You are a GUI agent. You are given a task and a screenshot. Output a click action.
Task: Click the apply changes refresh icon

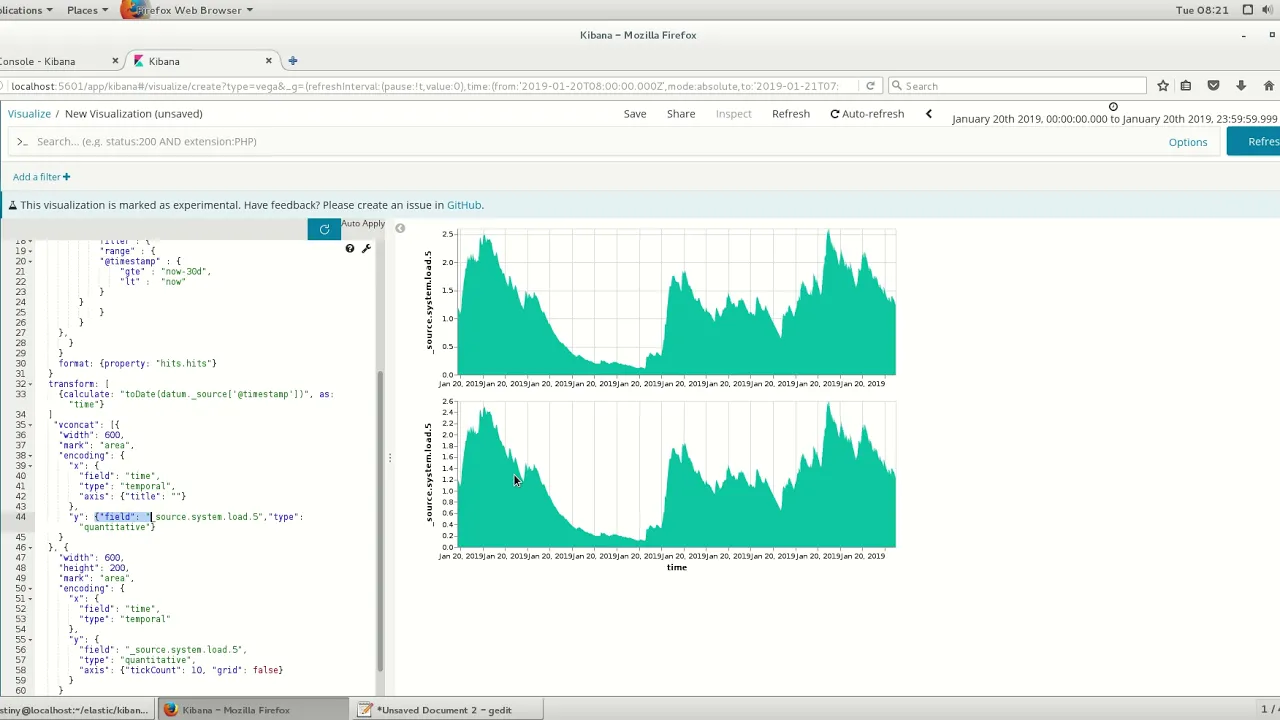click(x=324, y=230)
